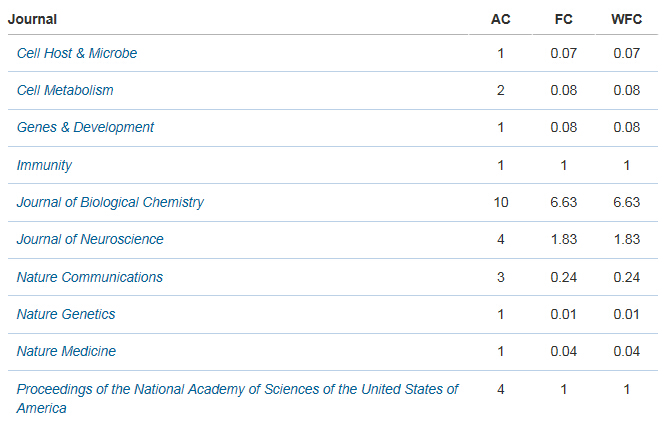Select FC value 0.01 for Nature Genetics
Image resolution: width=666 pixels, height=429 pixels.
(564, 314)
